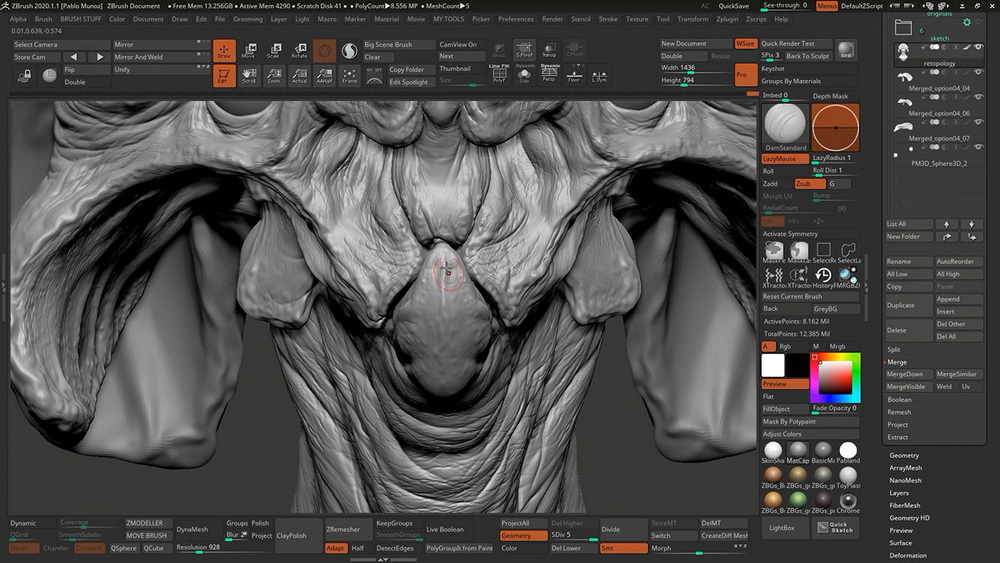The width and height of the screenshot is (1000, 563).
Task: Click the MaskPen brush icon
Action: pos(774,251)
